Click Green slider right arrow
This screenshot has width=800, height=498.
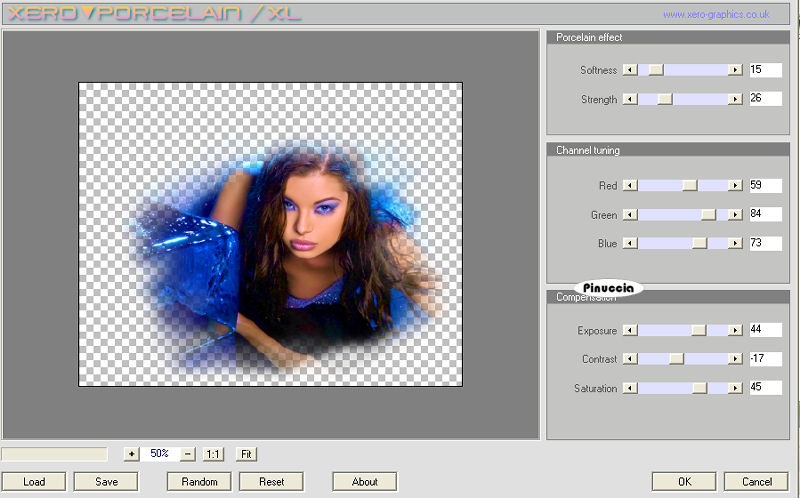pos(735,215)
